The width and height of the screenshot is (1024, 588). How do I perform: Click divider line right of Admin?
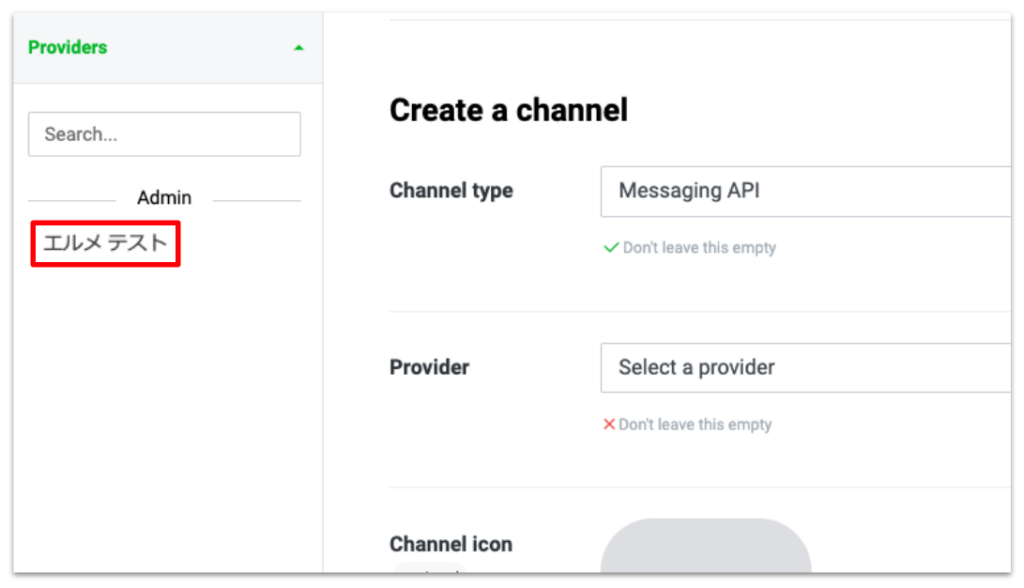coord(257,201)
